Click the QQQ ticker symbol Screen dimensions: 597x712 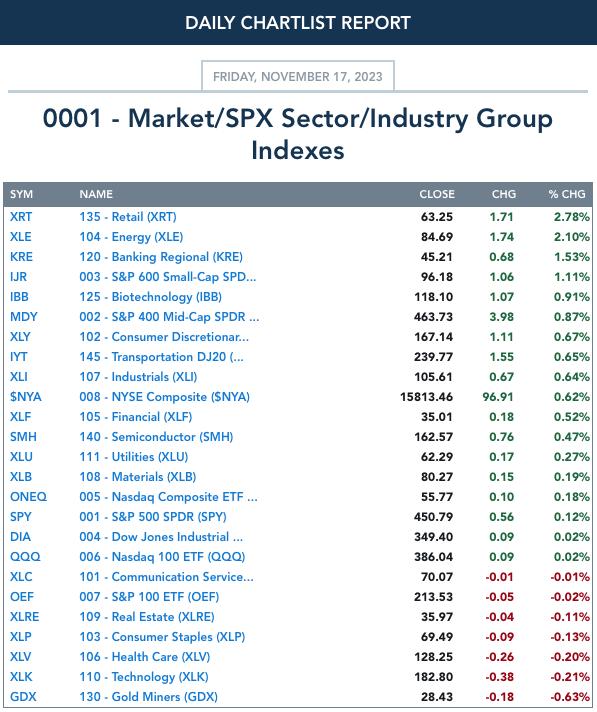(x=25, y=556)
